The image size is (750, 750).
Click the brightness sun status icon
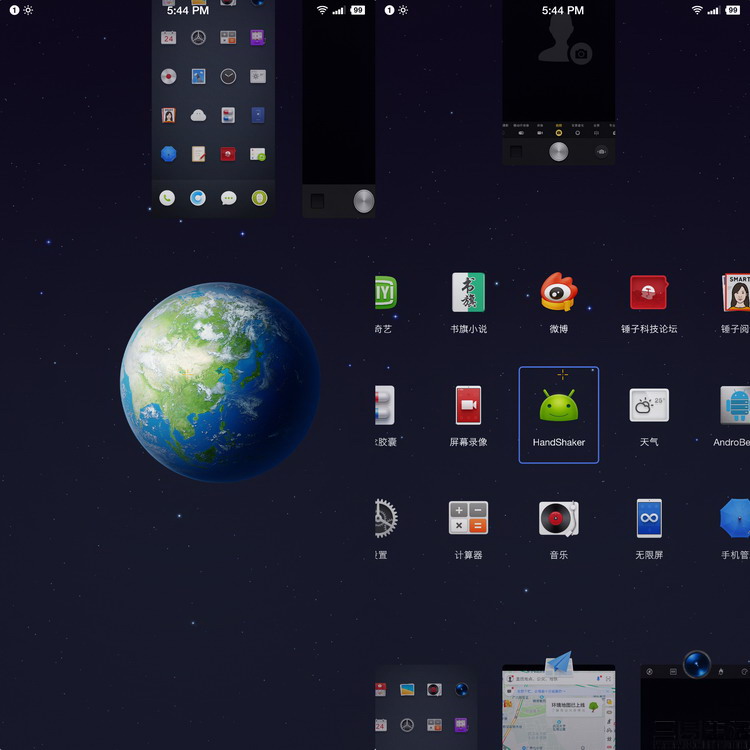[28, 10]
